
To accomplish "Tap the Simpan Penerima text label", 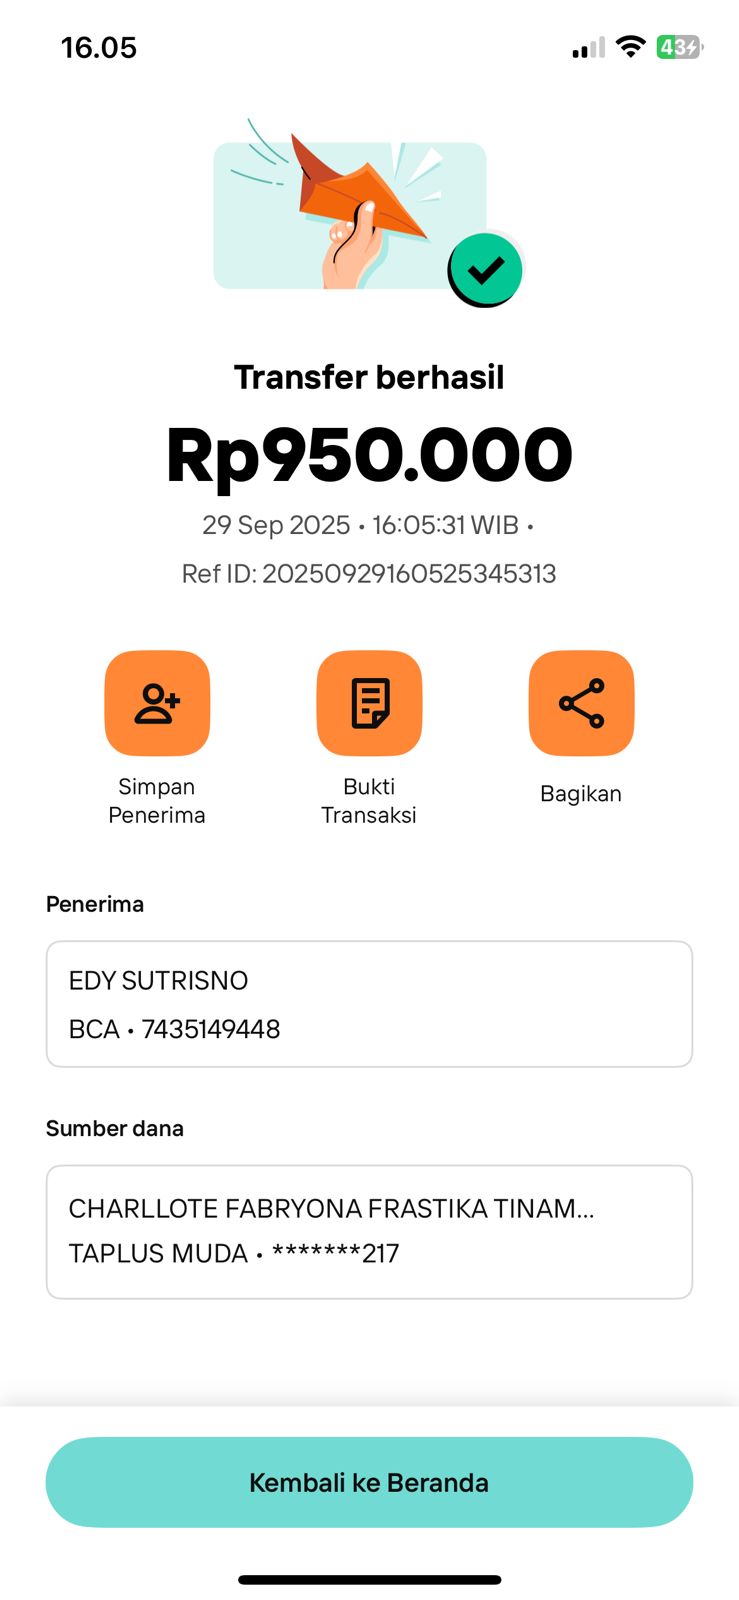I will click(157, 801).
